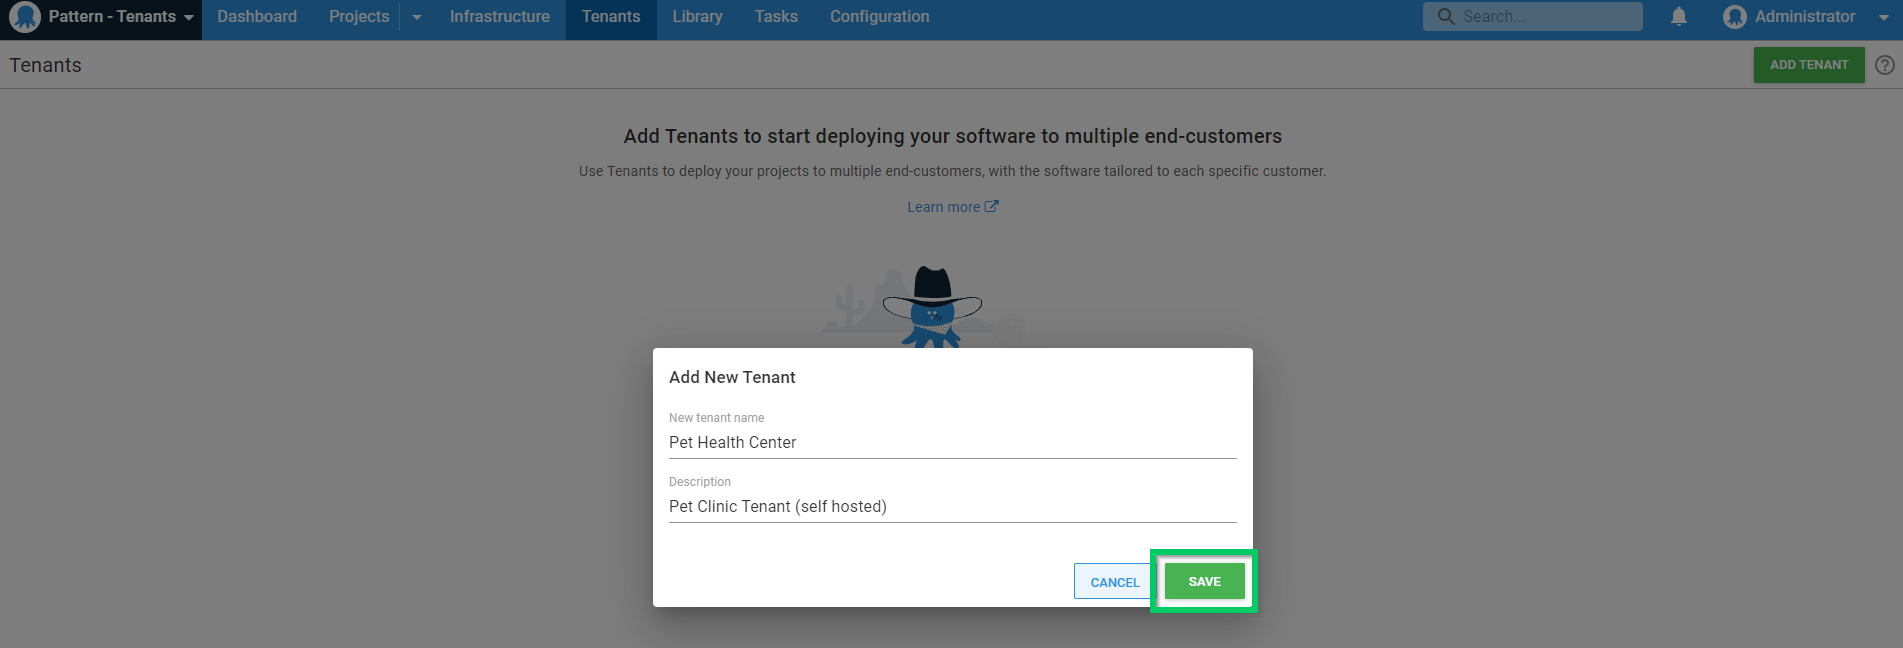Switch to the Library section
The image size is (1903, 648).
(x=697, y=17)
